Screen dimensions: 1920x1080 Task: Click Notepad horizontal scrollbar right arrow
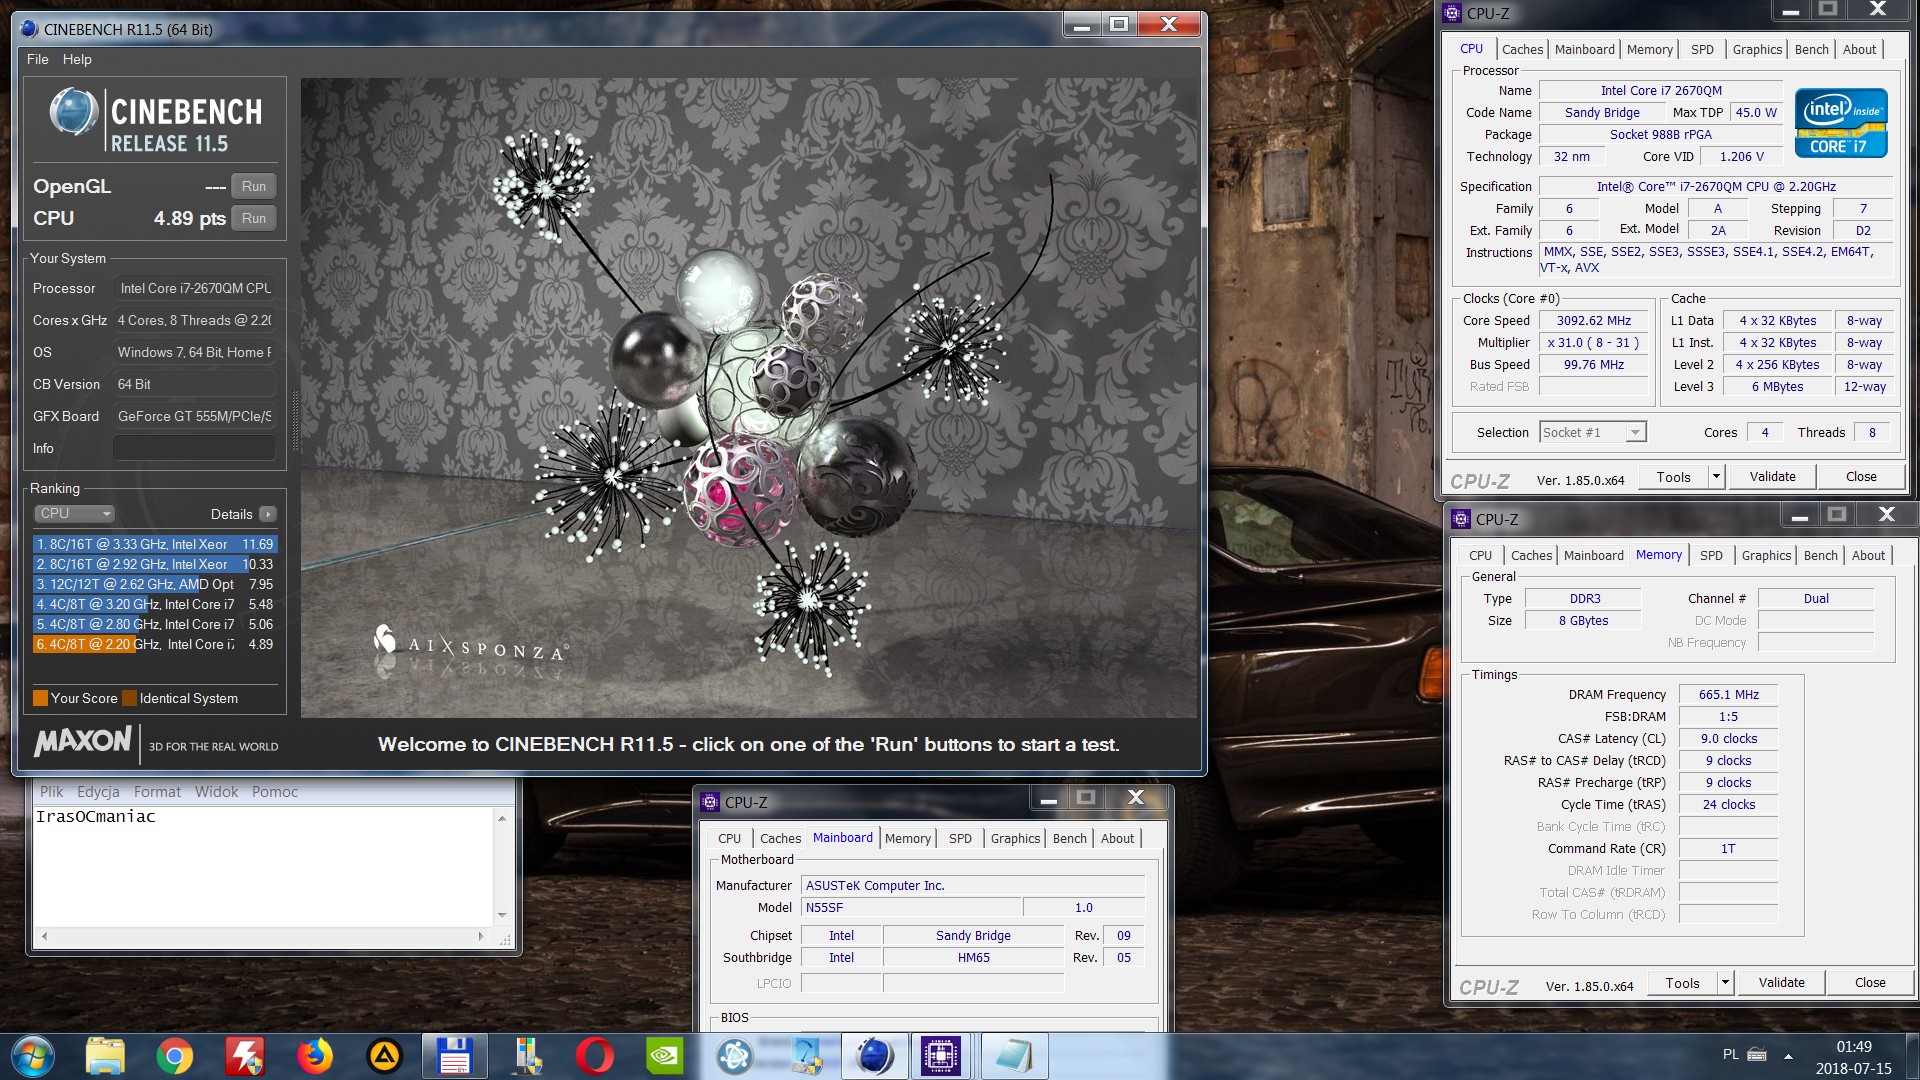pos(481,936)
